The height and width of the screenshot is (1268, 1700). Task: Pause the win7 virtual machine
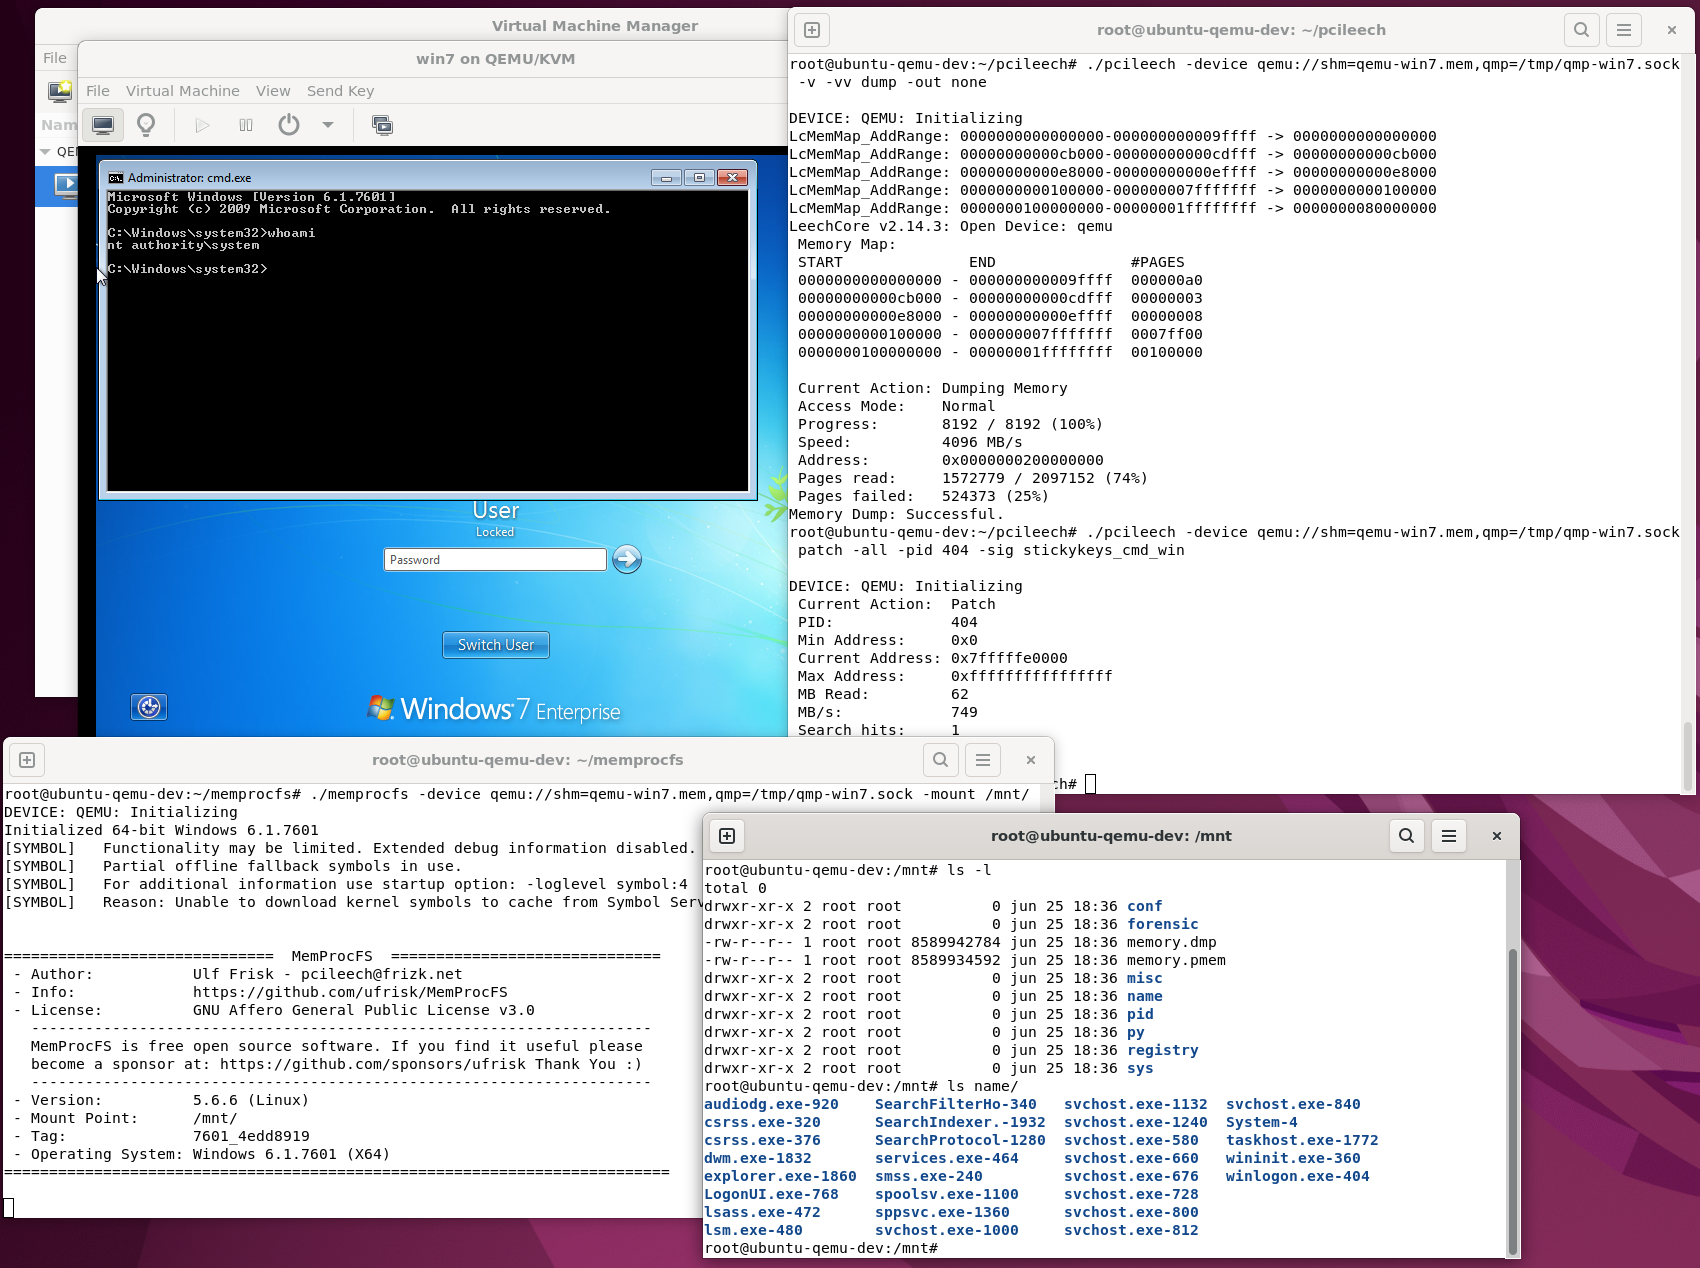click(x=246, y=125)
